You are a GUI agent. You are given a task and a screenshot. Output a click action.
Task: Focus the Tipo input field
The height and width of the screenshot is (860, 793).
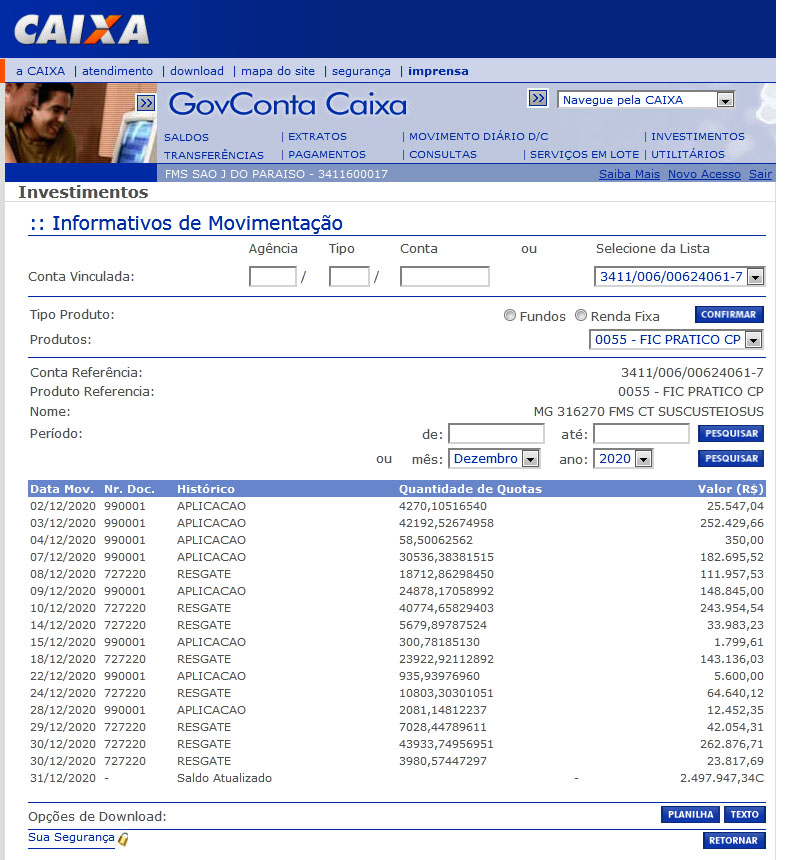point(349,276)
